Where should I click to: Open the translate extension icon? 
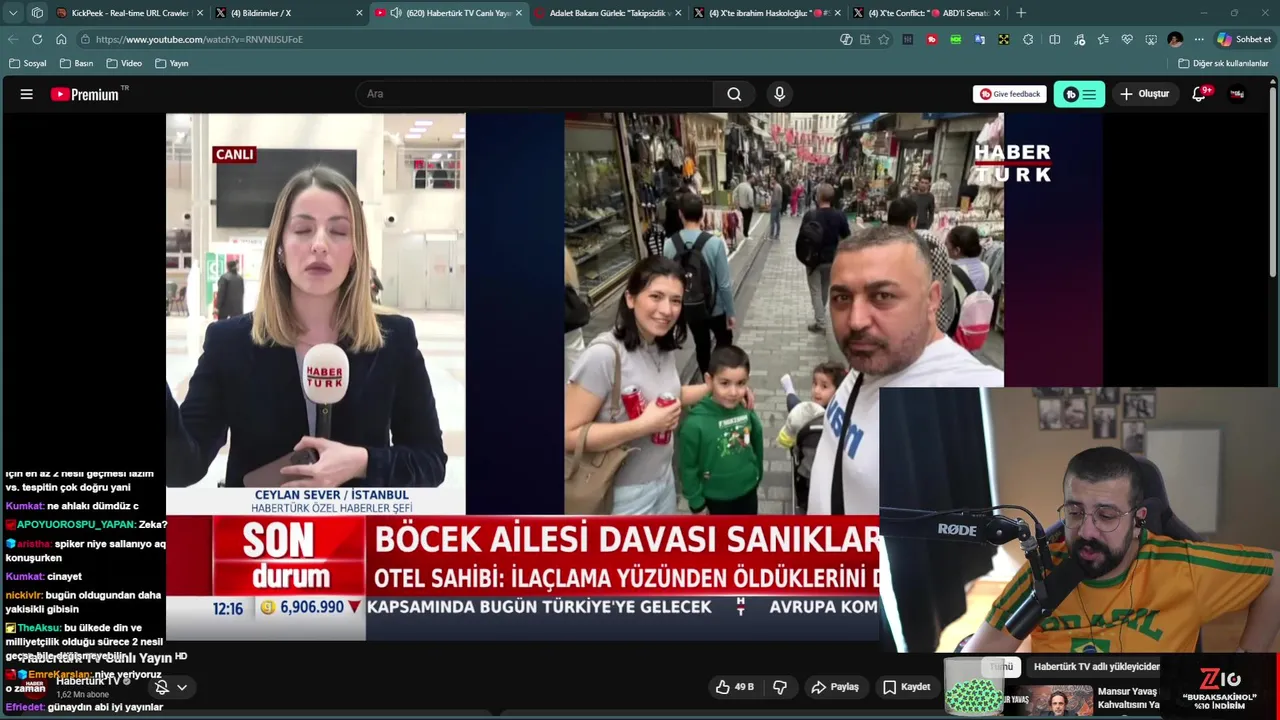tap(980, 39)
